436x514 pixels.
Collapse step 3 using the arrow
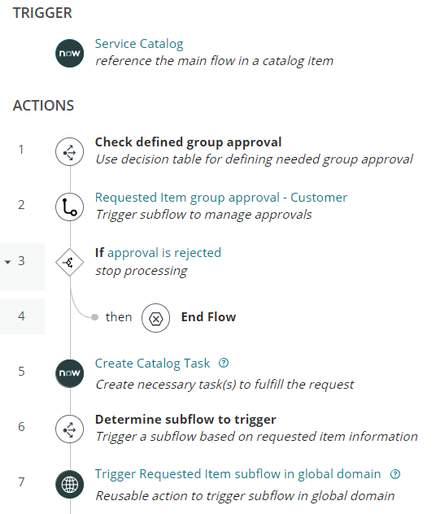(8, 262)
